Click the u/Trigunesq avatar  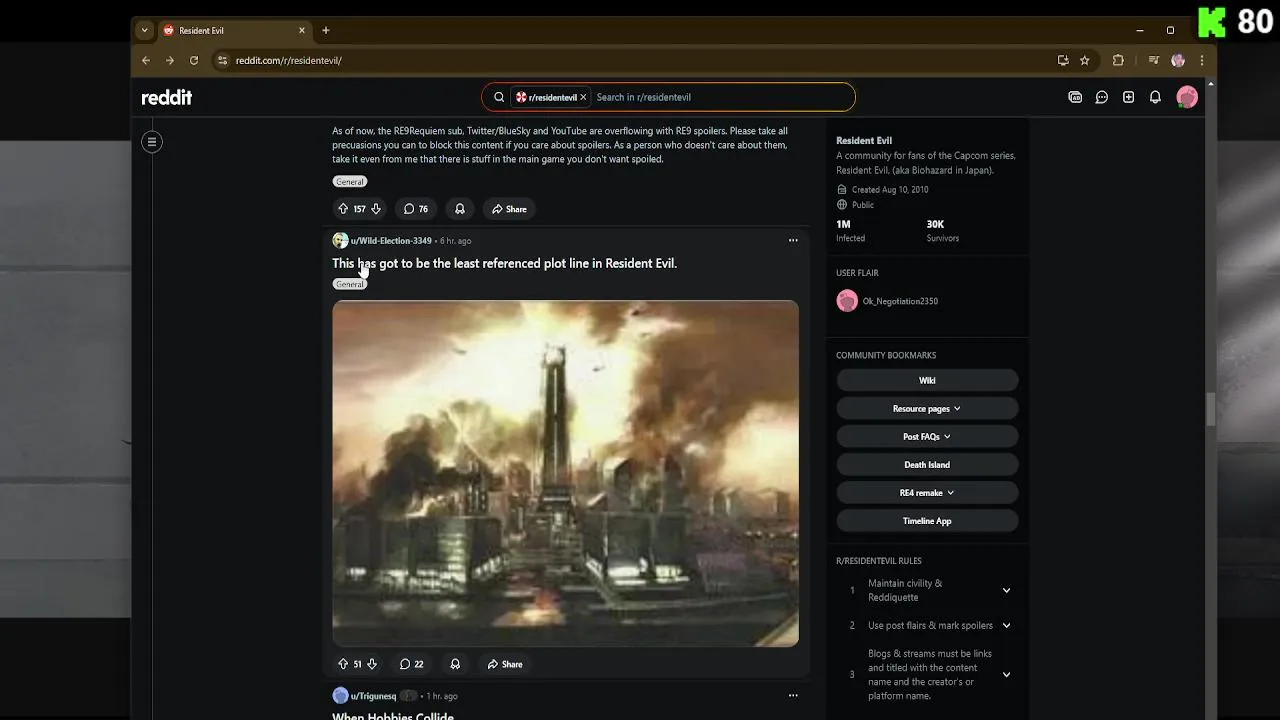[x=340, y=696]
